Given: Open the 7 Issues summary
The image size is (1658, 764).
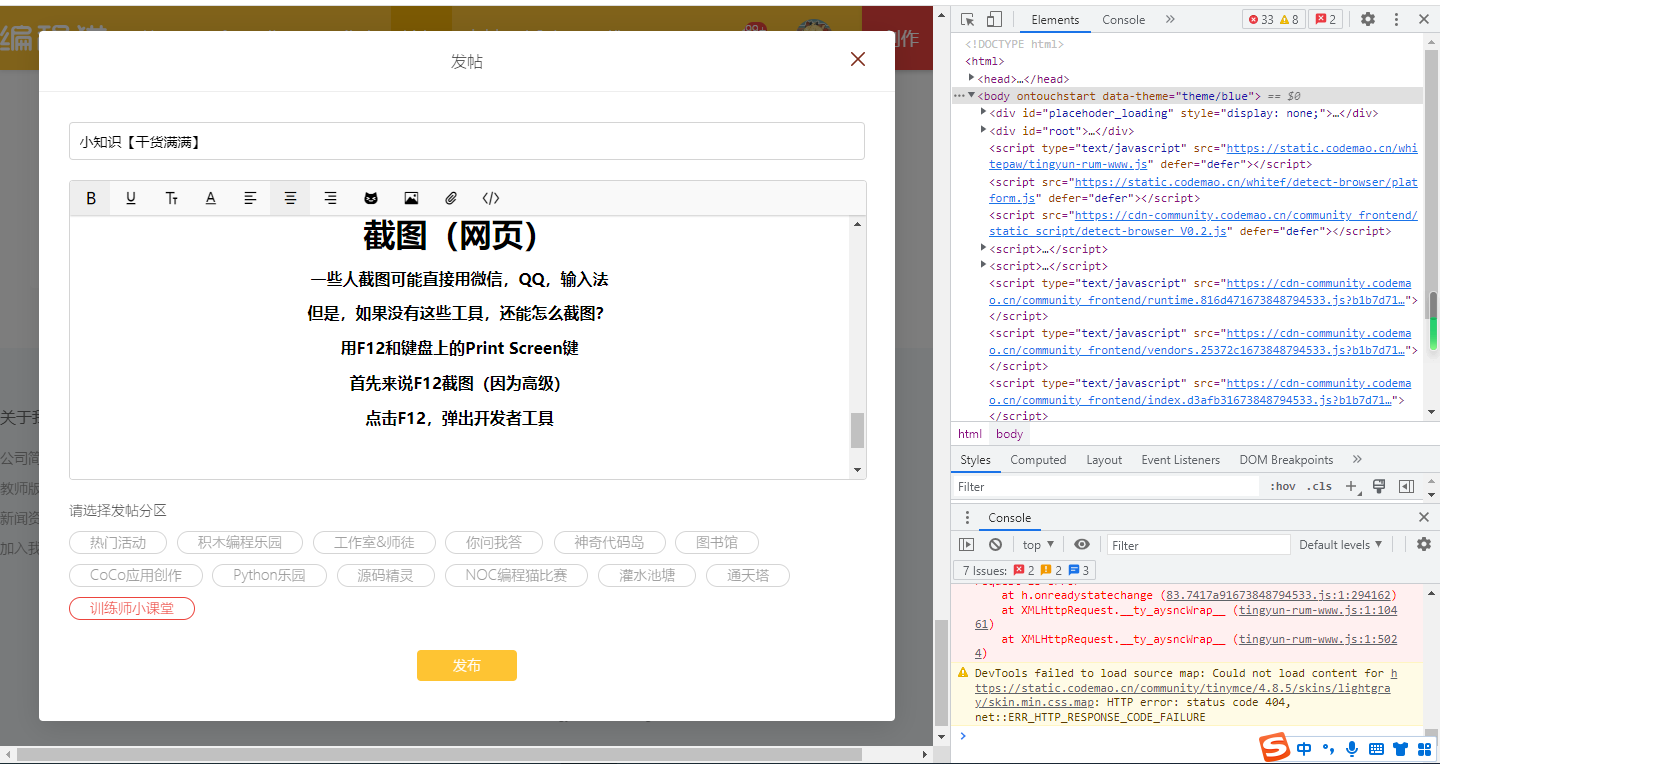Looking at the screenshot, I should [1025, 570].
